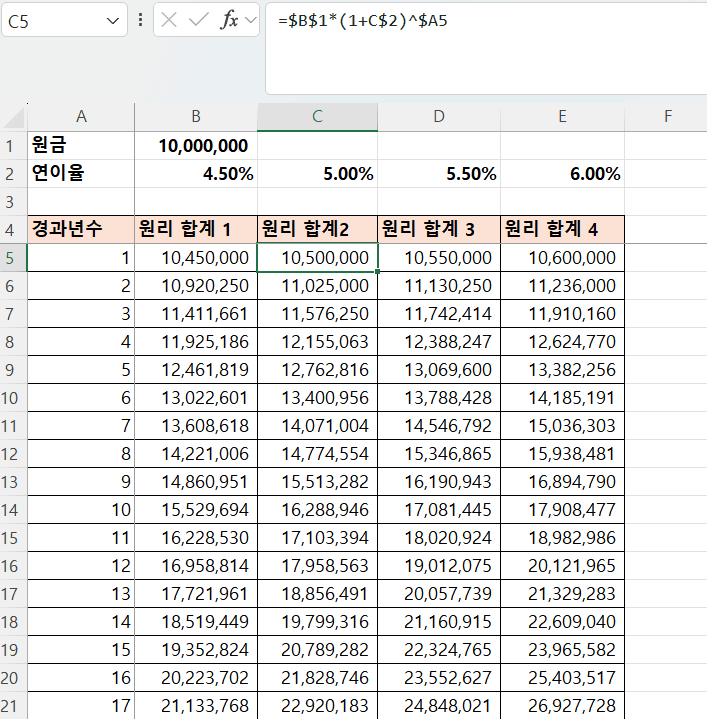Click the Enter checkmark icon in formula bar
The height and width of the screenshot is (719, 707).
click(x=199, y=20)
